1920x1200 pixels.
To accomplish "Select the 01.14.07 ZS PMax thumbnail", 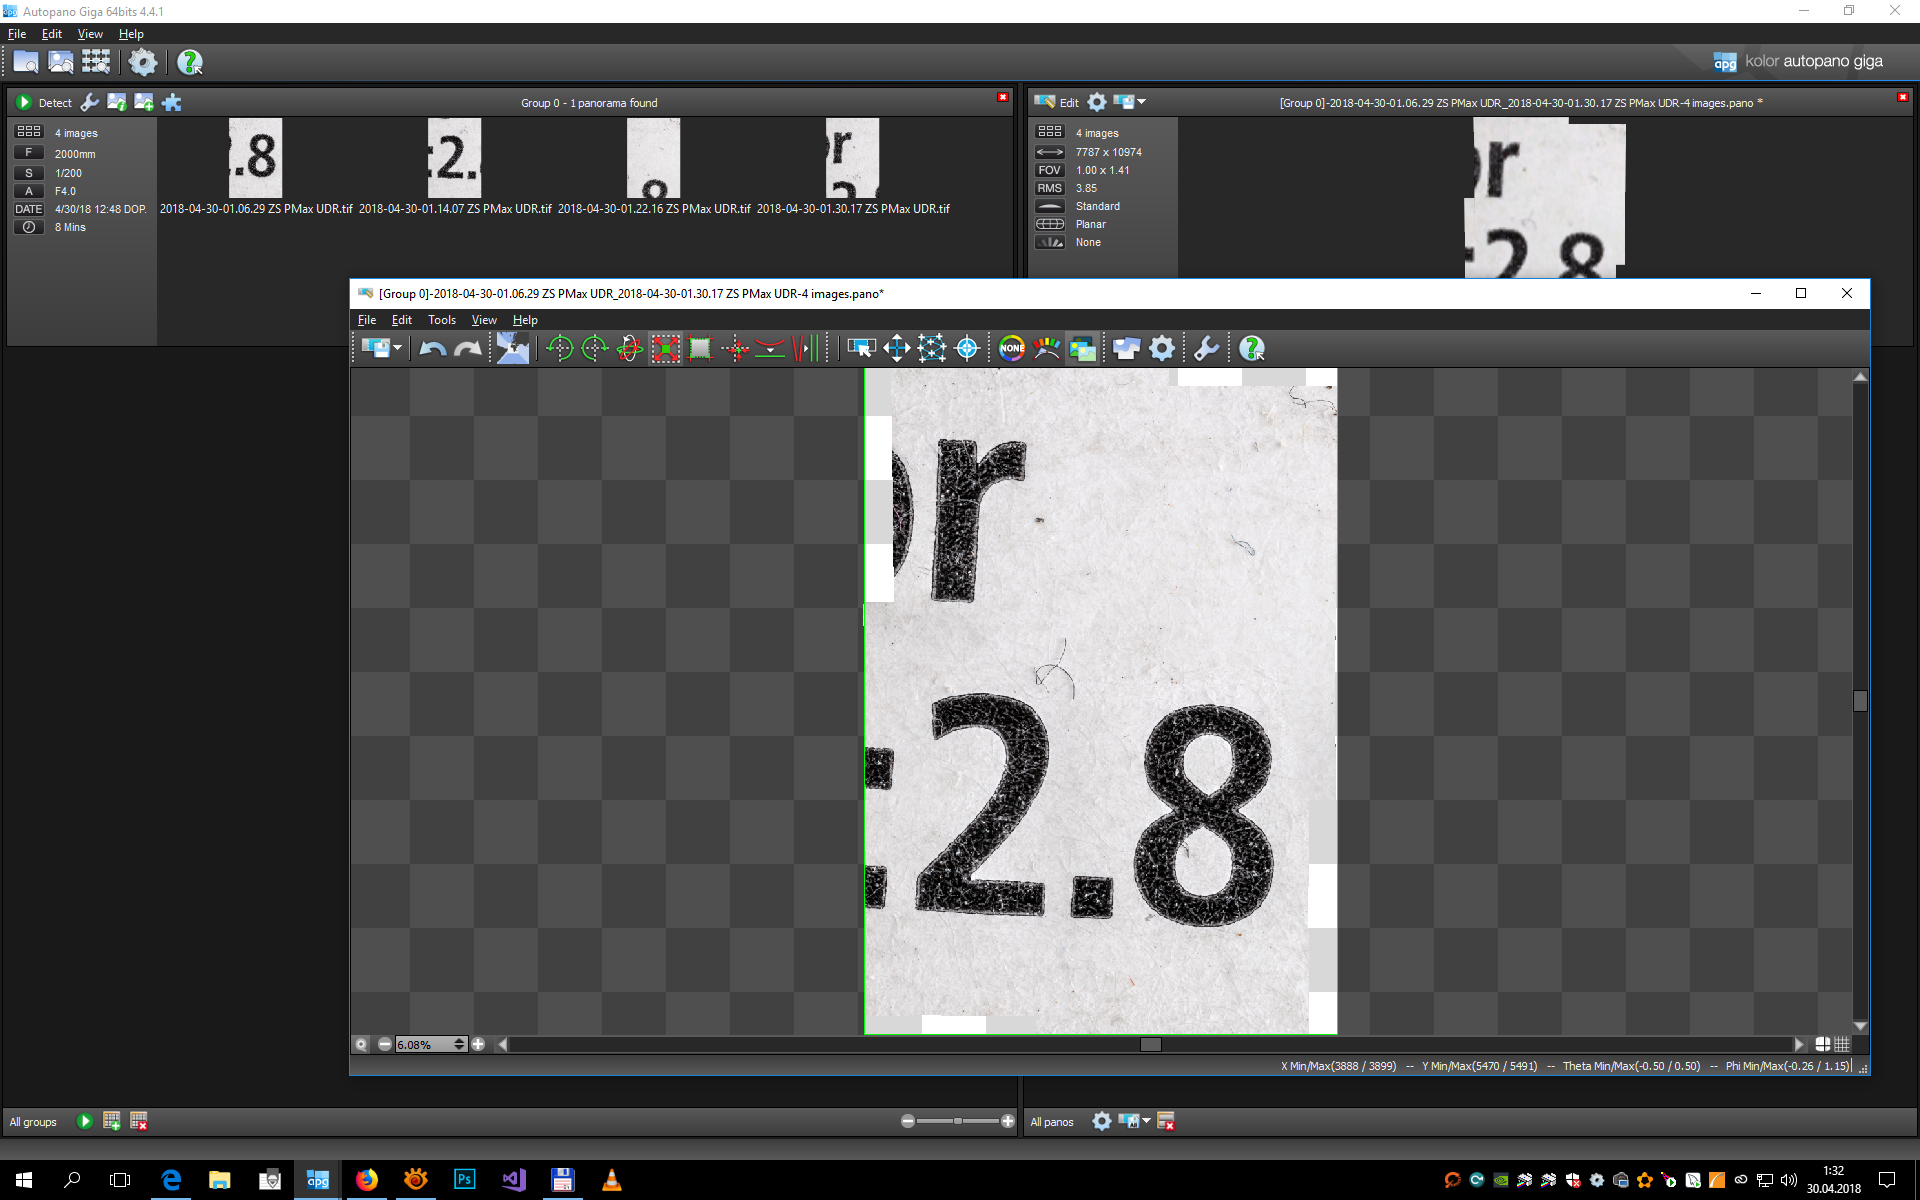I will pyautogui.click(x=454, y=158).
